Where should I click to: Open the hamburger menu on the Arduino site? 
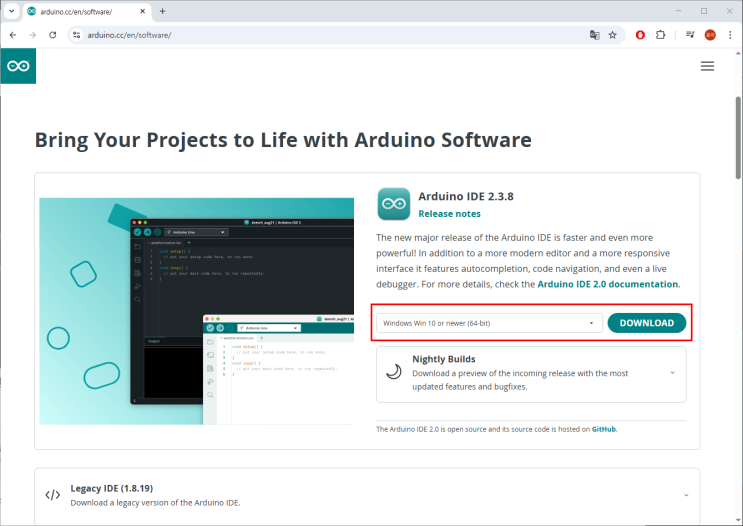(x=707, y=66)
